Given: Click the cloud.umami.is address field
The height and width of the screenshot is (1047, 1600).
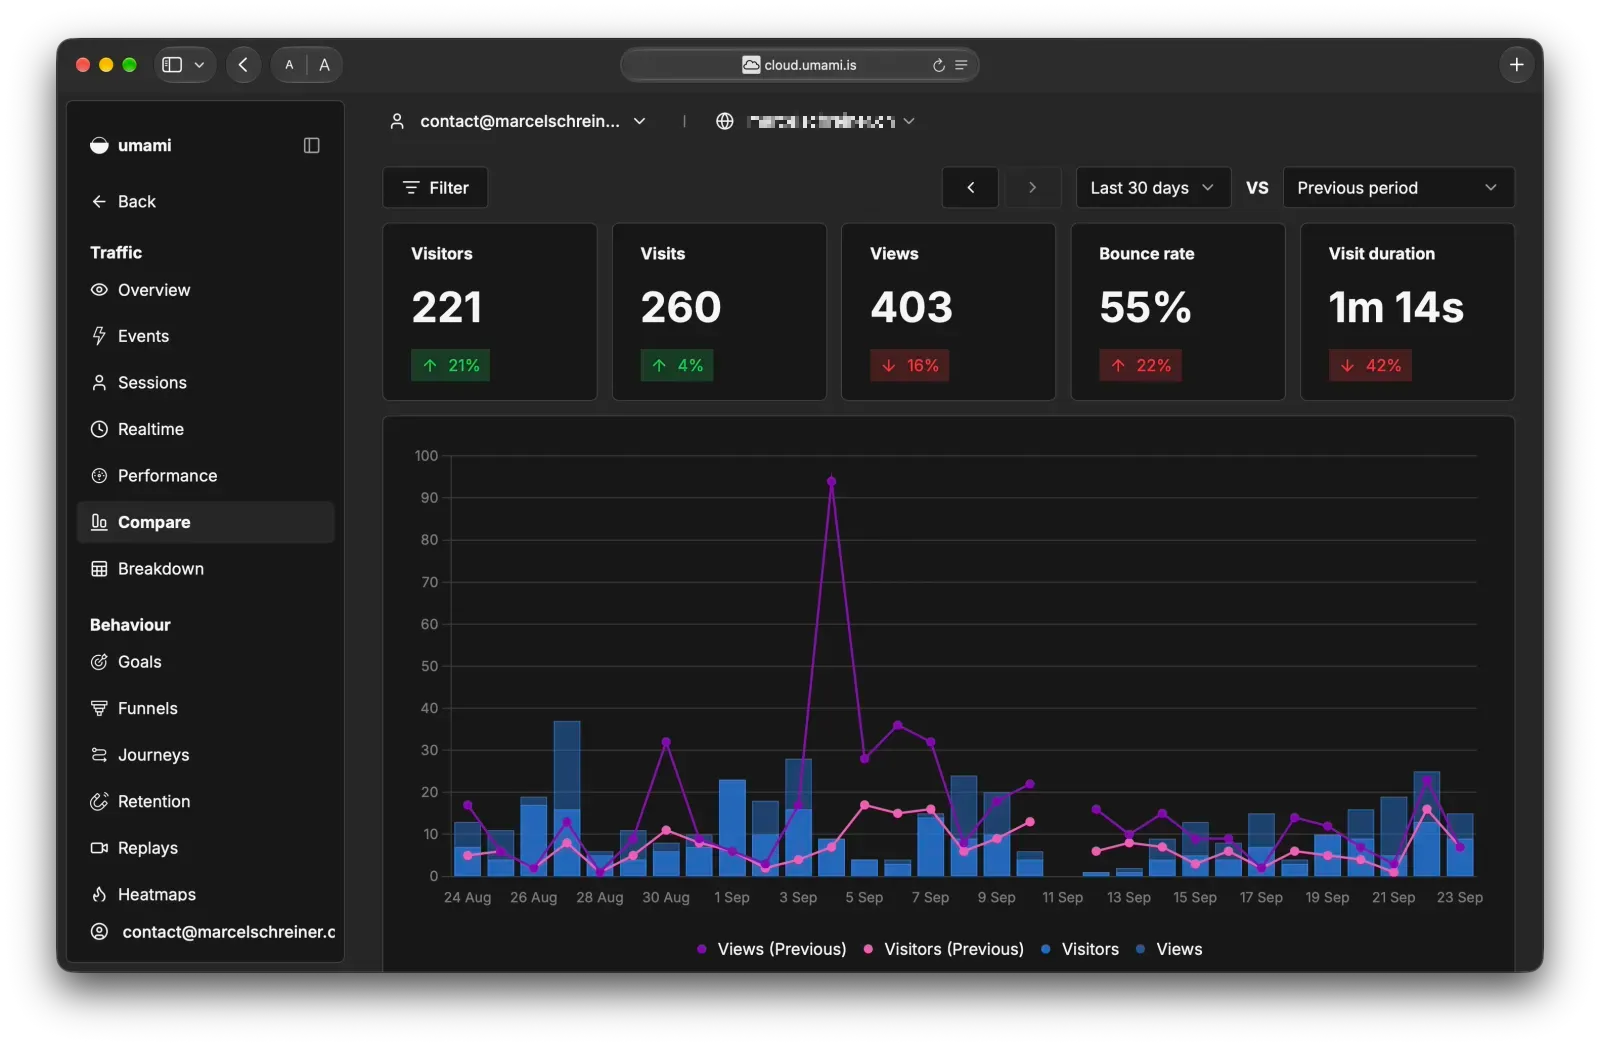Looking at the screenshot, I should click(800, 65).
